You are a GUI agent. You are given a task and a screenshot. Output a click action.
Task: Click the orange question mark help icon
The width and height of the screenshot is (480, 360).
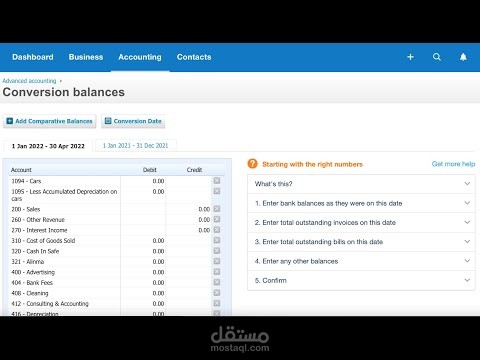(253, 164)
